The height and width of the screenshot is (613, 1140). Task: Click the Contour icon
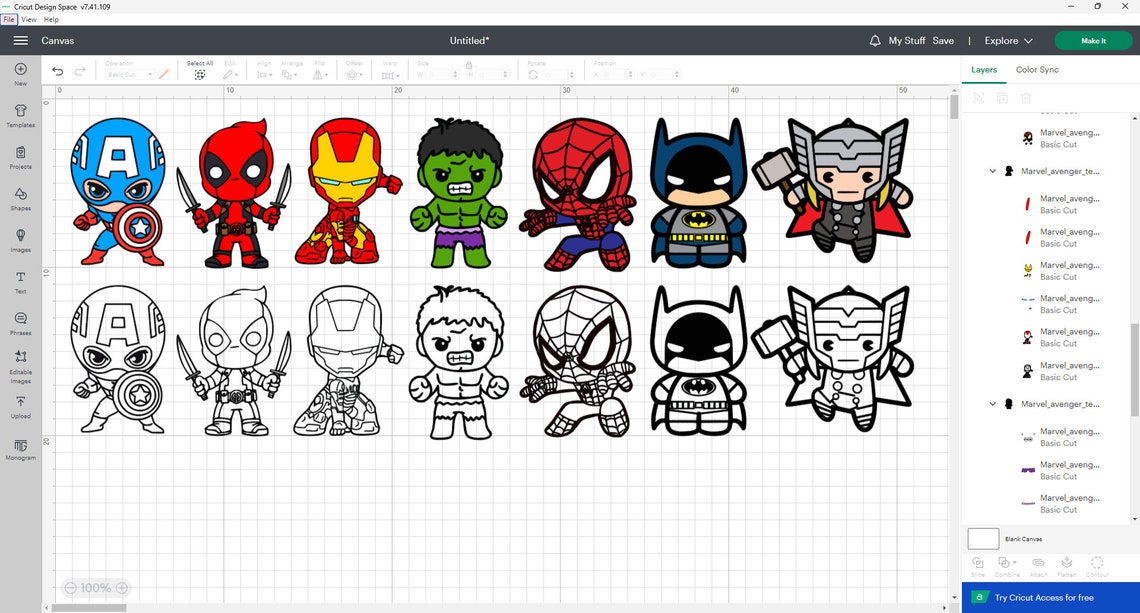[1096, 566]
